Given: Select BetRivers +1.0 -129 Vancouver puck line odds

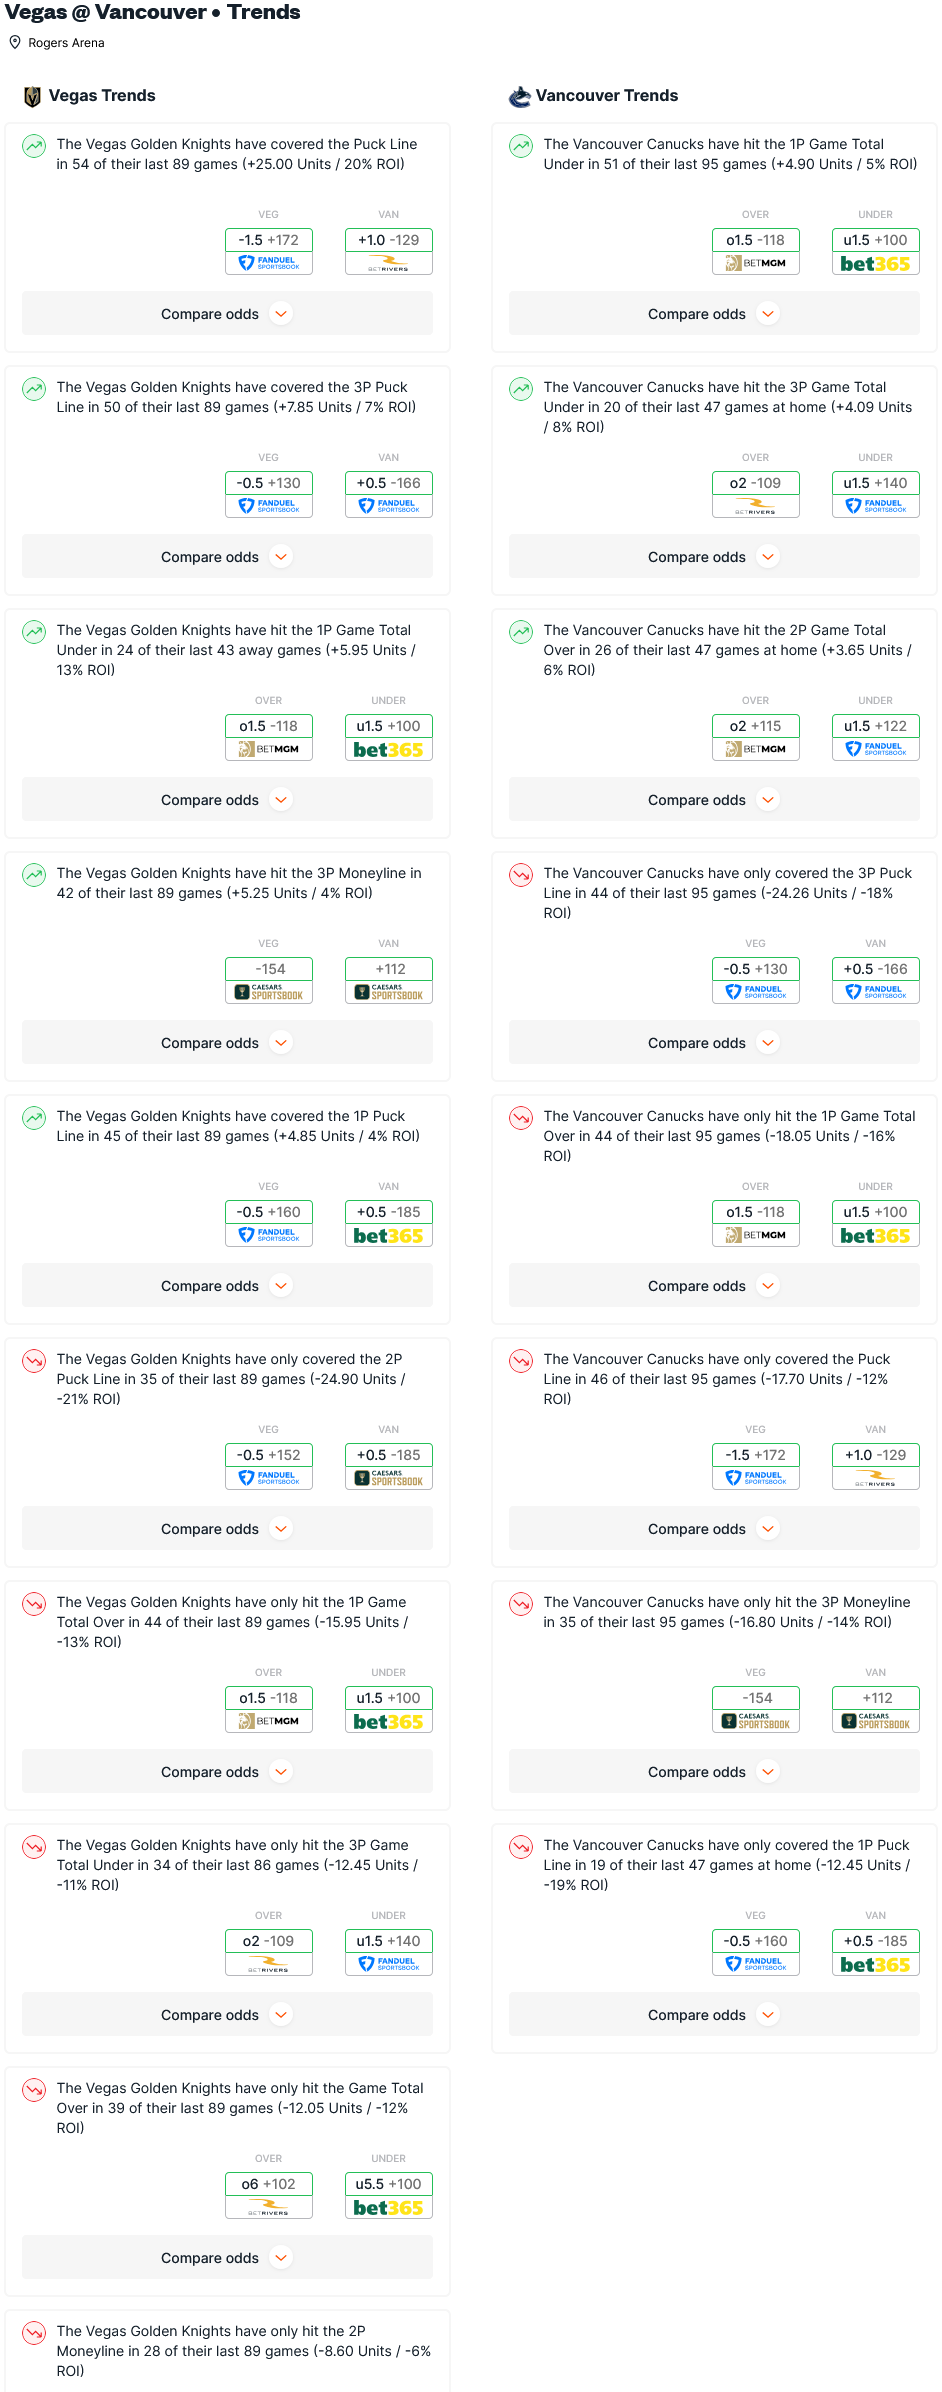Looking at the screenshot, I should [x=389, y=251].
